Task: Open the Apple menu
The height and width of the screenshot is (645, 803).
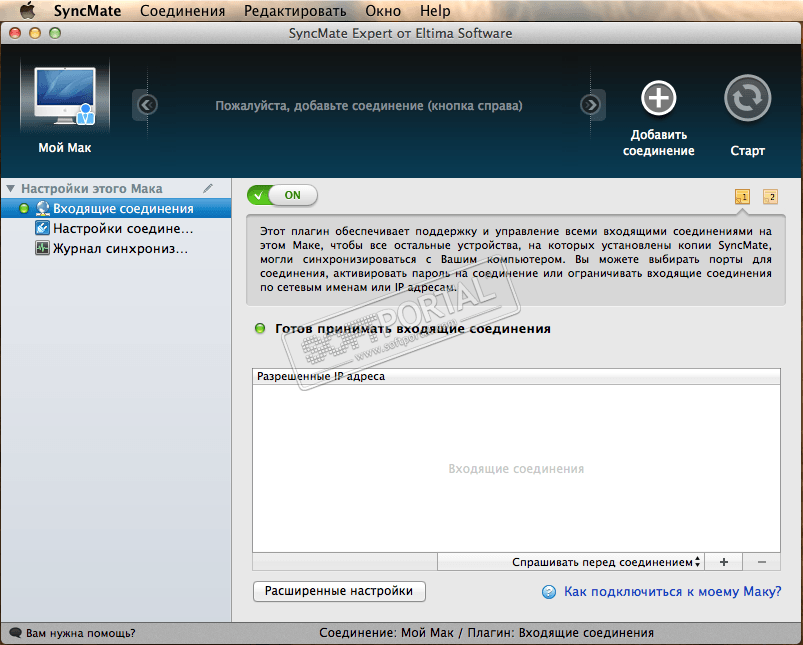Action: tap(28, 10)
